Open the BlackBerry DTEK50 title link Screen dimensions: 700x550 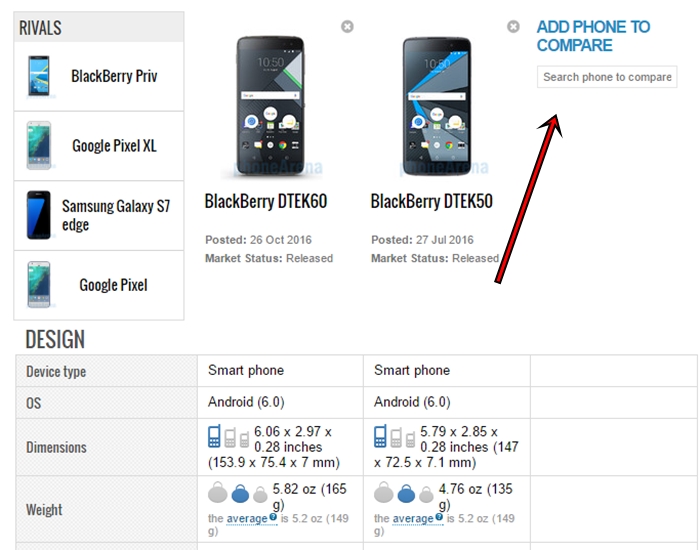pyautogui.click(x=432, y=201)
